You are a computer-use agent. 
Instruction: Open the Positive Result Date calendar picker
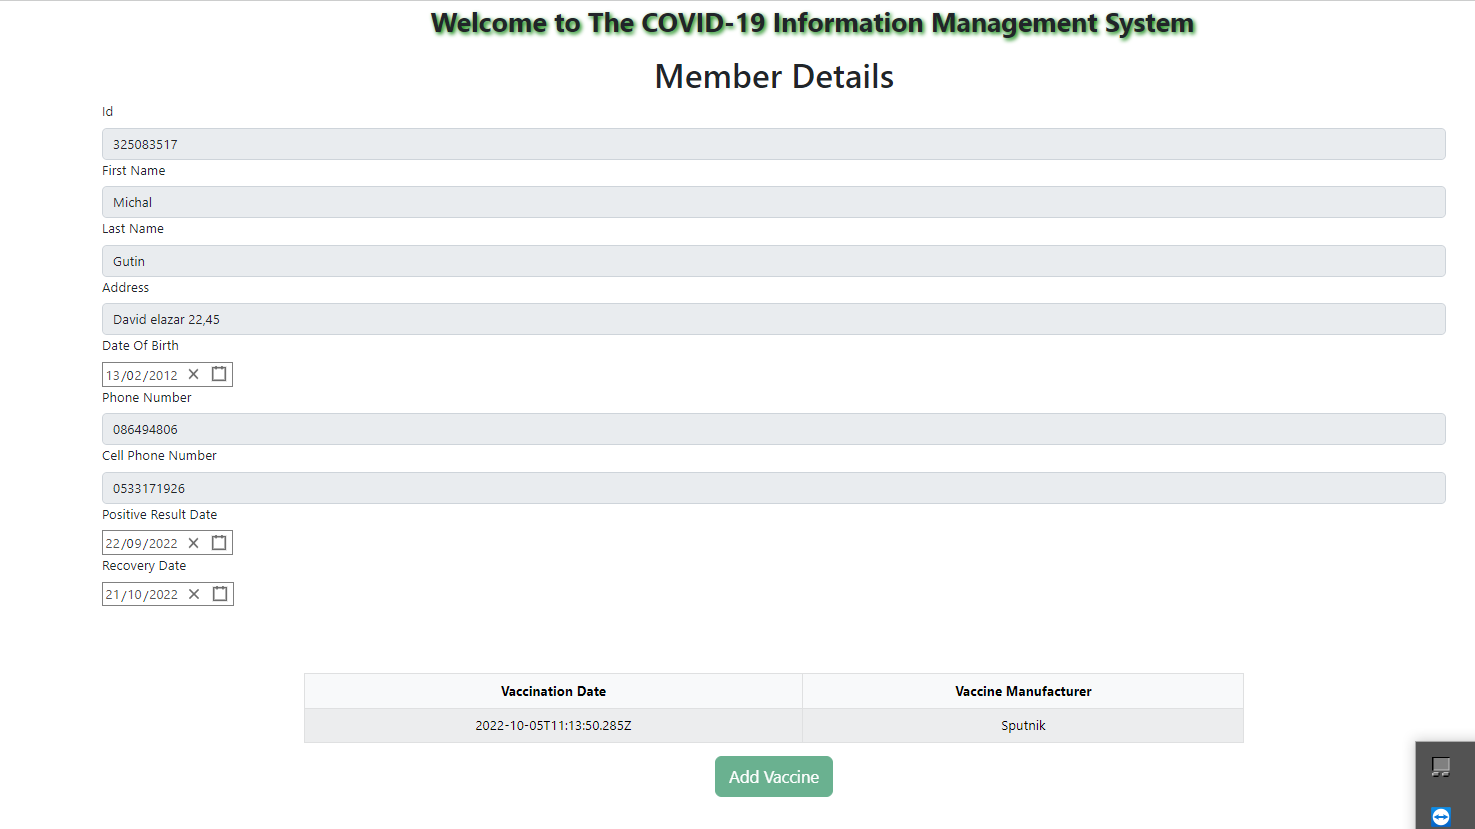coord(219,542)
